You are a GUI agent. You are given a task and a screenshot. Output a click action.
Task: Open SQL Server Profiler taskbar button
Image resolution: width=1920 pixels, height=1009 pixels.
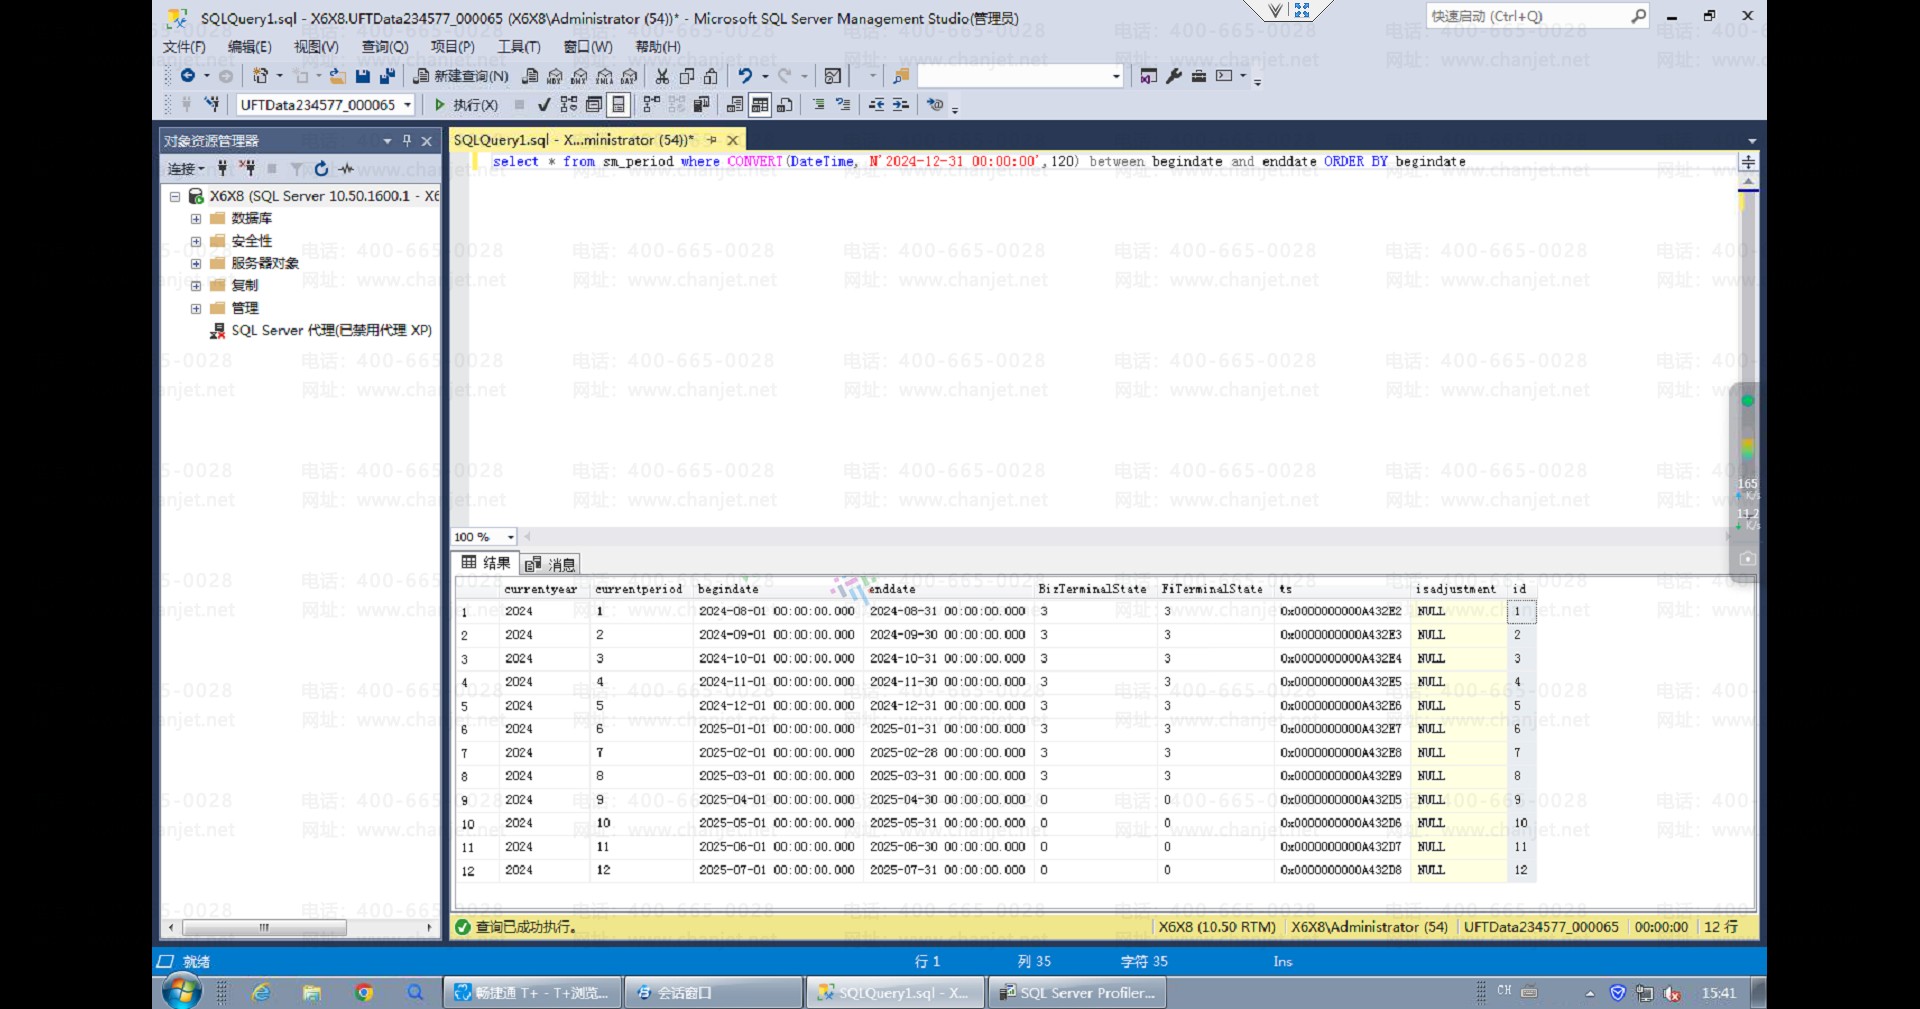point(1078,992)
